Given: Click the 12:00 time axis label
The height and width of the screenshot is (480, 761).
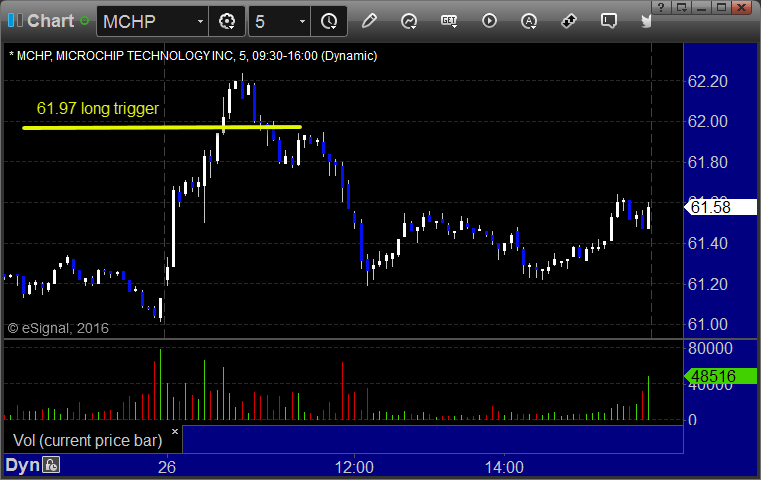Looking at the screenshot, I should 354,467.
